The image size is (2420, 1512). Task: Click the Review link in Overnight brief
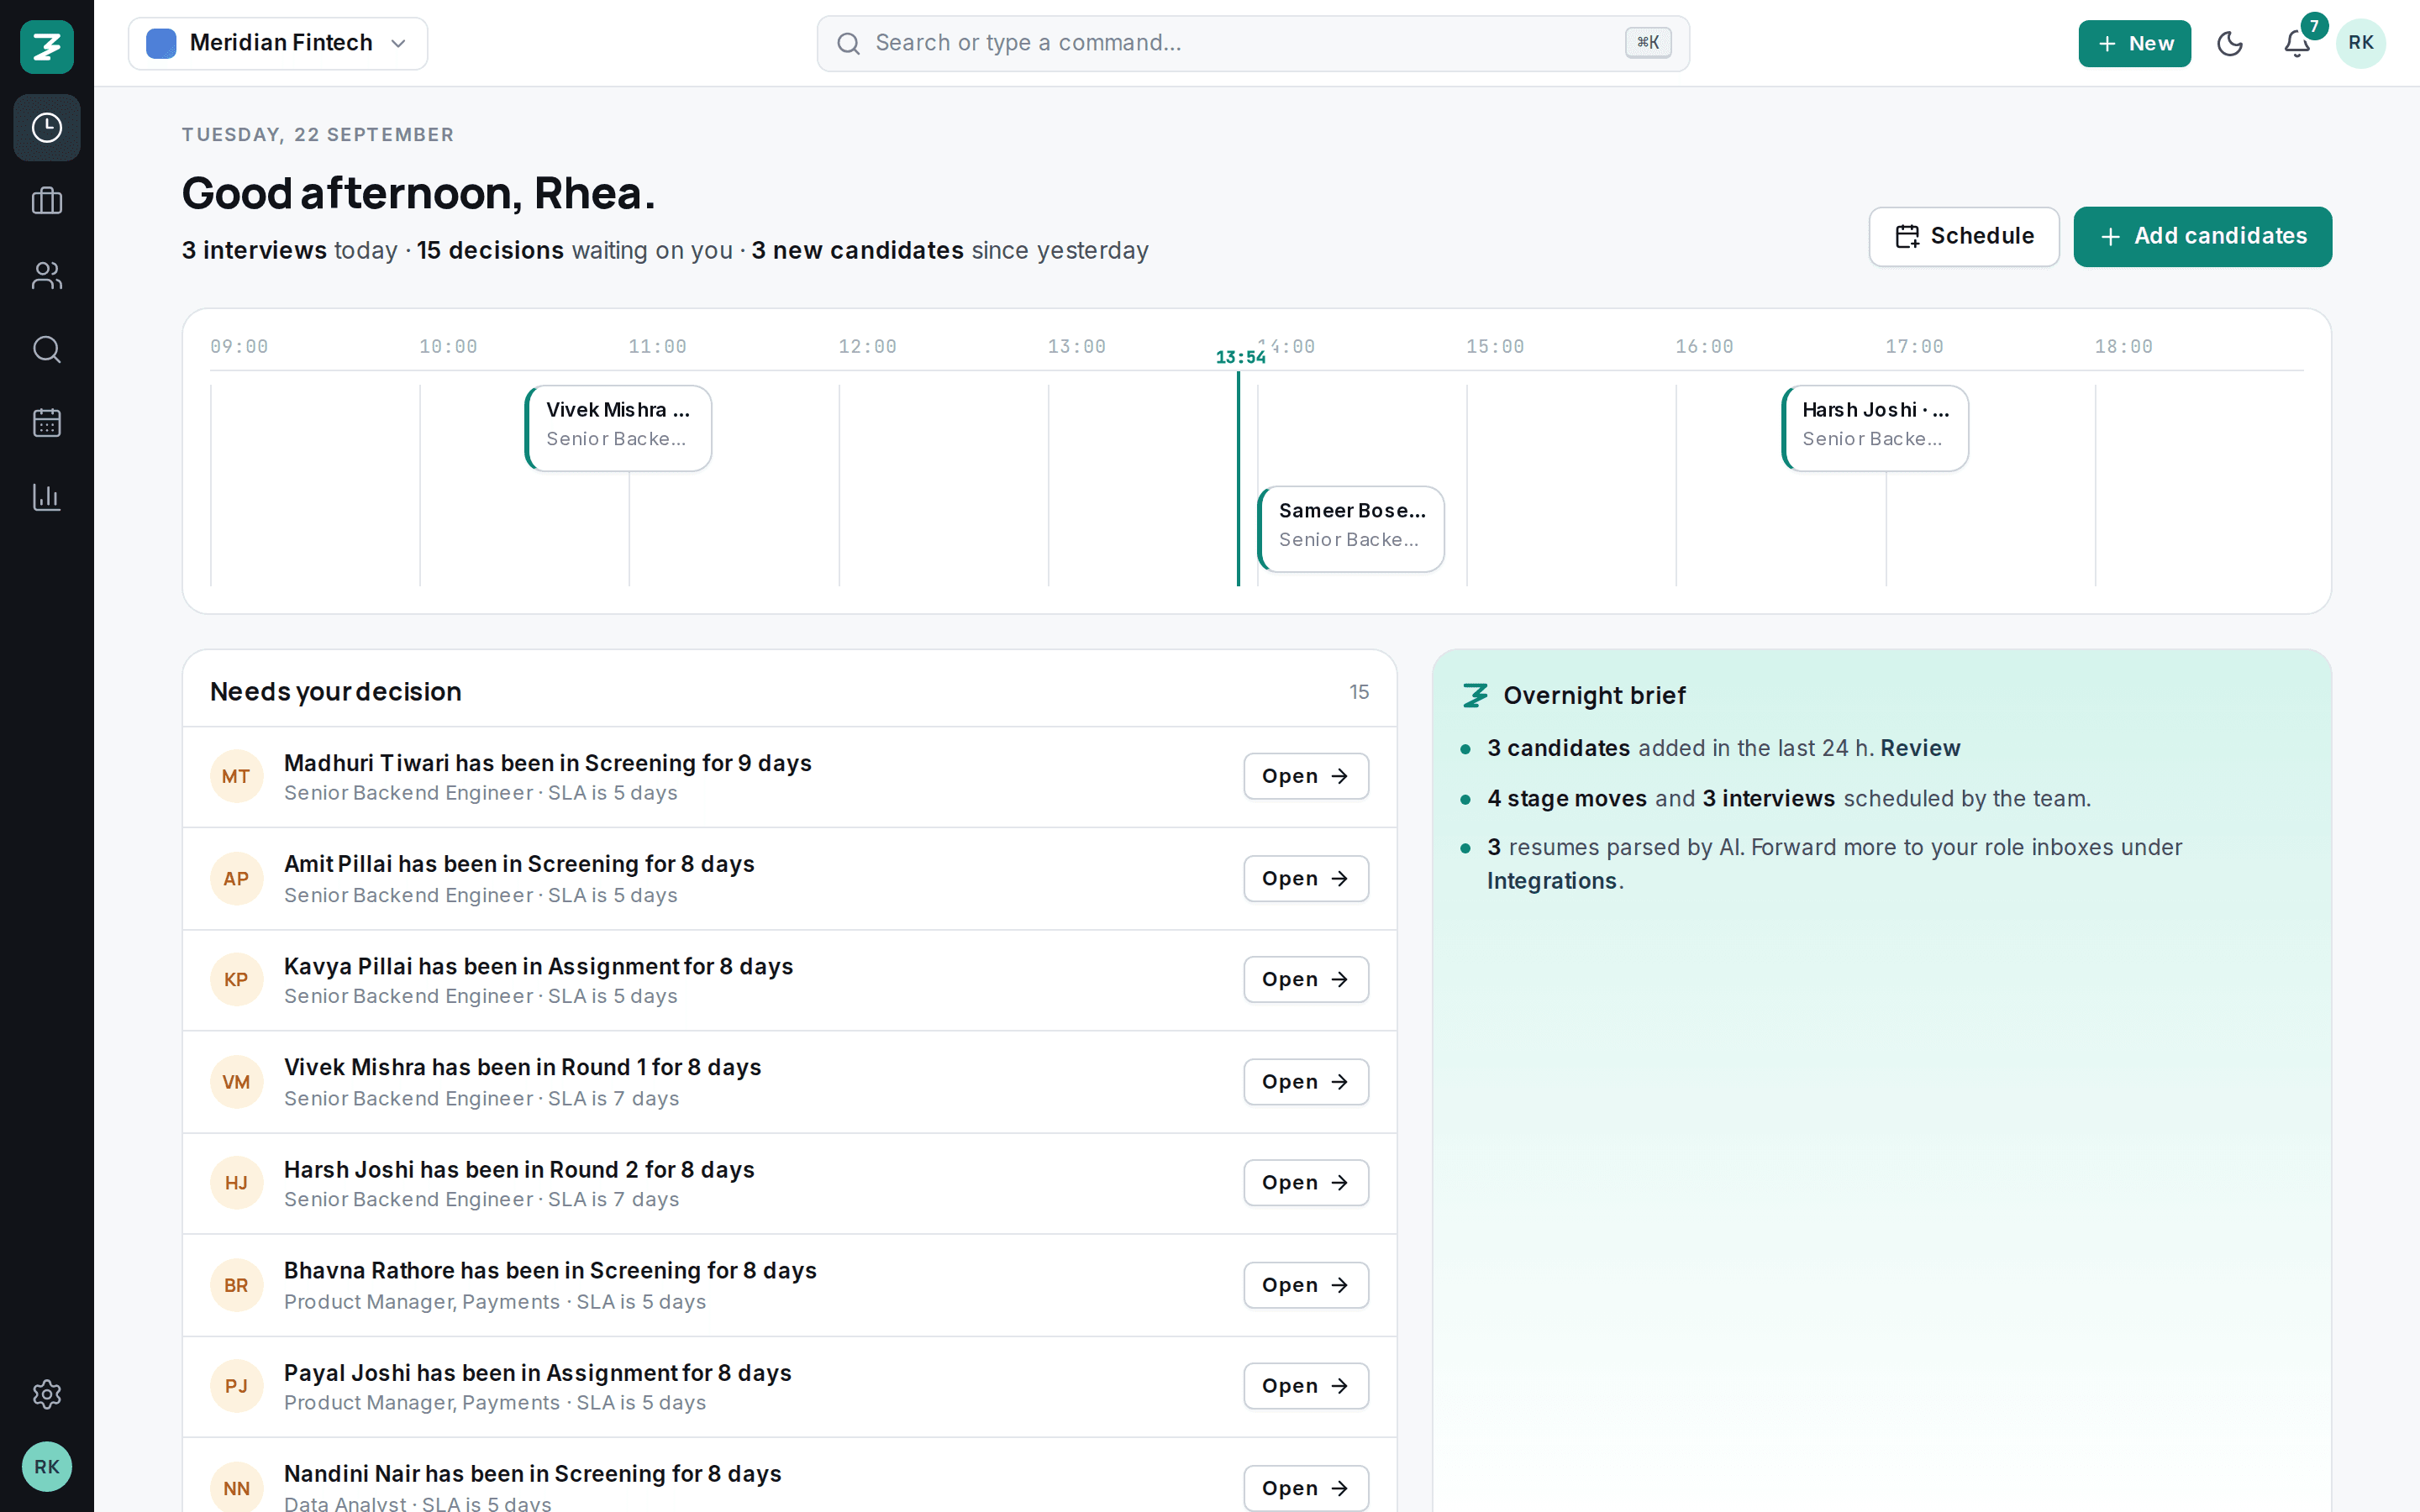1920,748
